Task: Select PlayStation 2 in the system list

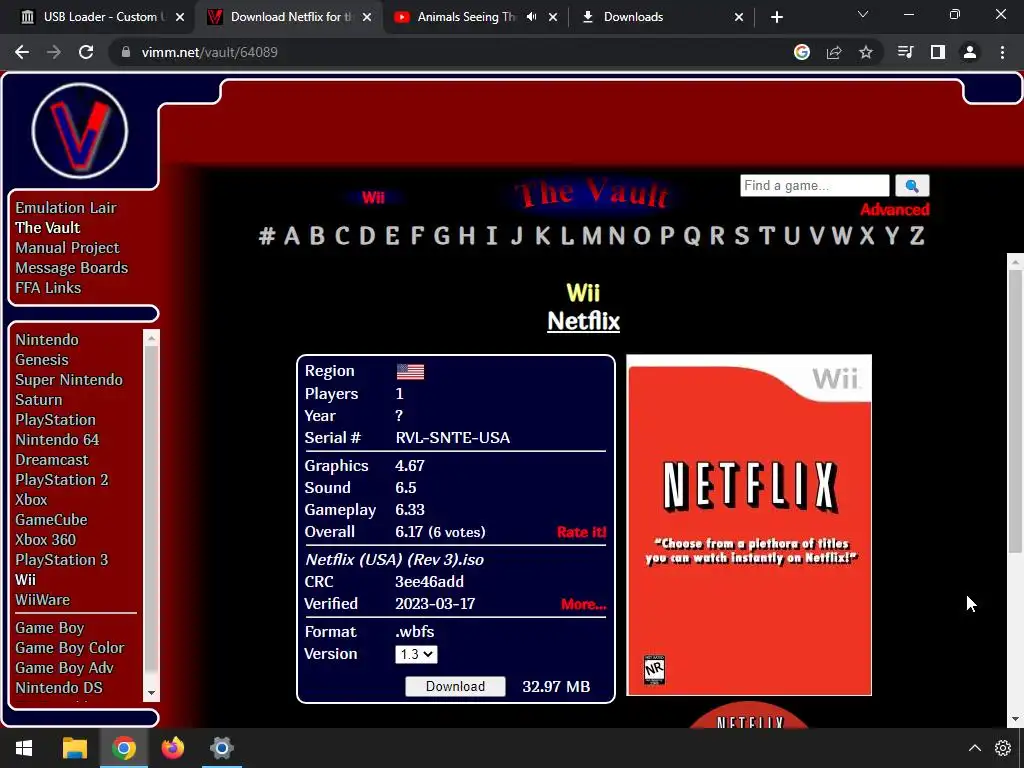Action: 62,480
